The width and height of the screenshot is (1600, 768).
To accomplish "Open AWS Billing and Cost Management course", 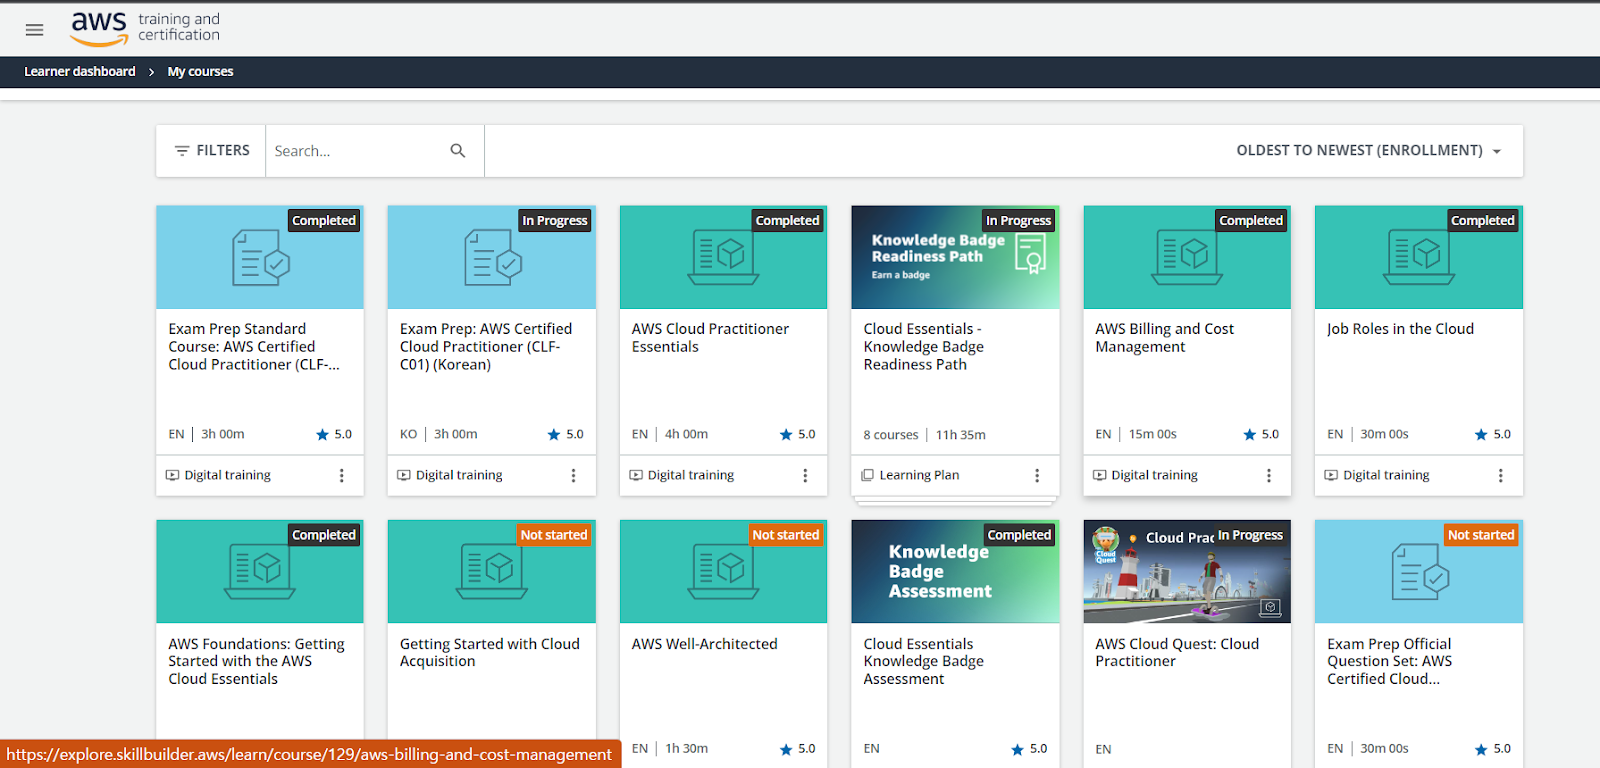I will 1164,338.
